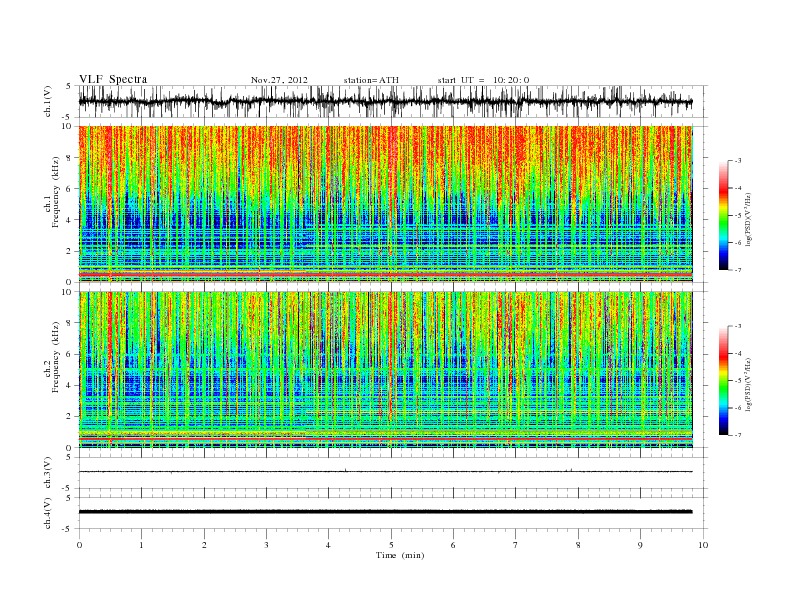Click time axis tick label "8"
The width and height of the screenshot is (792, 612).
click(x=578, y=545)
